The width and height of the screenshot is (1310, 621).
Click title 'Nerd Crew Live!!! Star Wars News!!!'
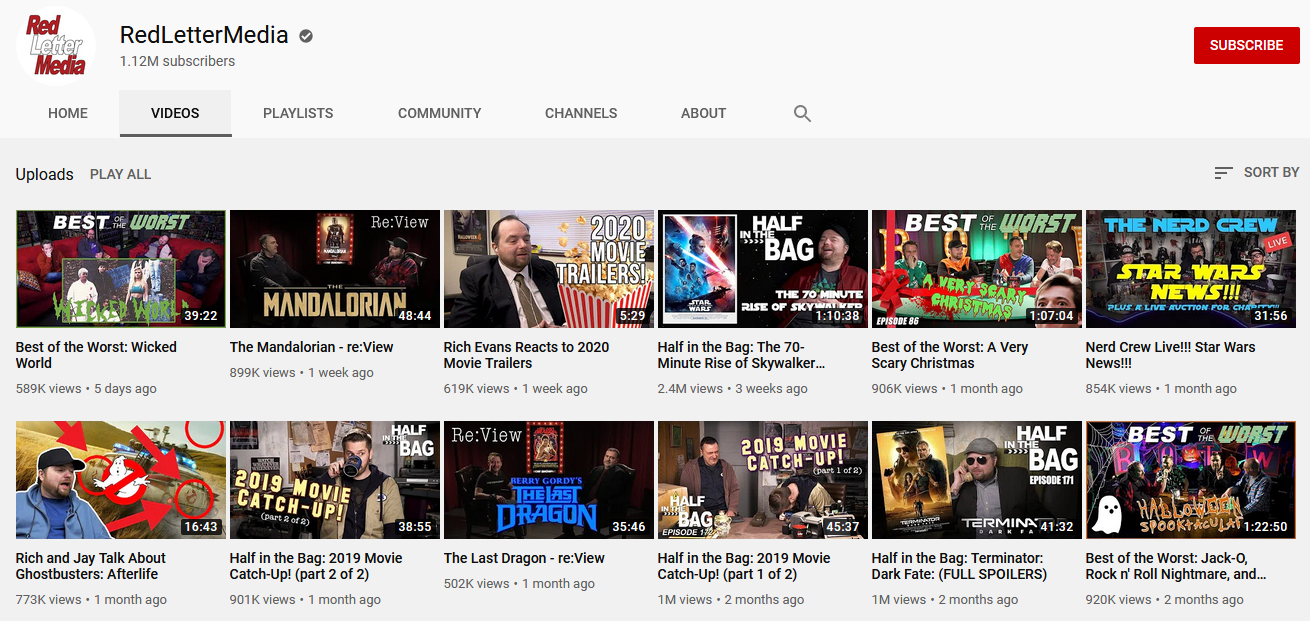(x=1171, y=355)
